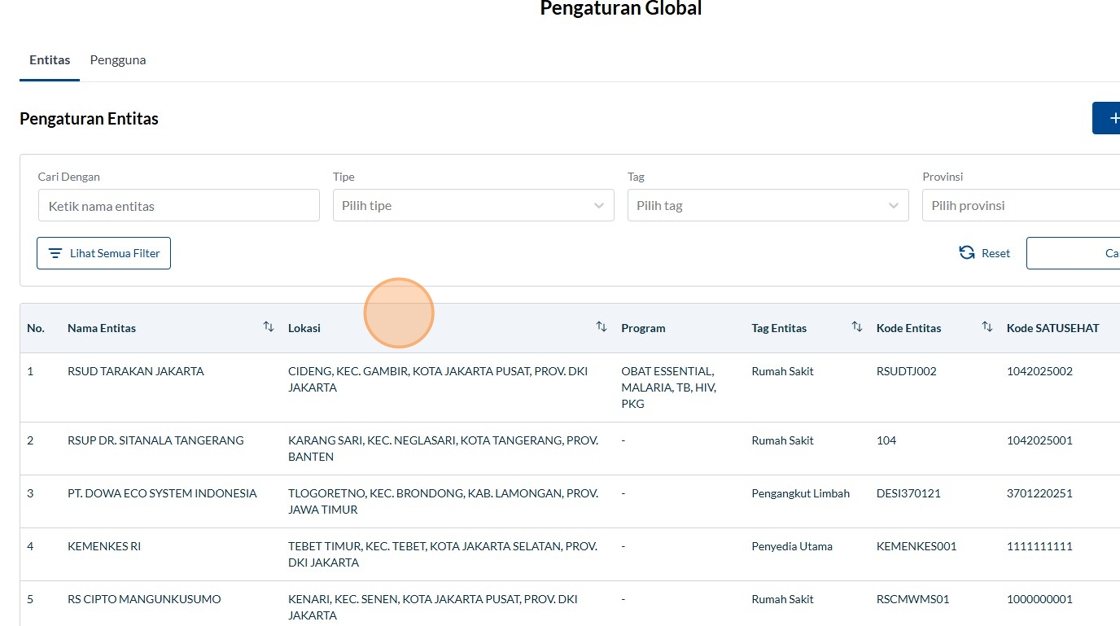This screenshot has width=1120, height=626.
Task: Click entity code DESI370121
Action: click(909, 493)
